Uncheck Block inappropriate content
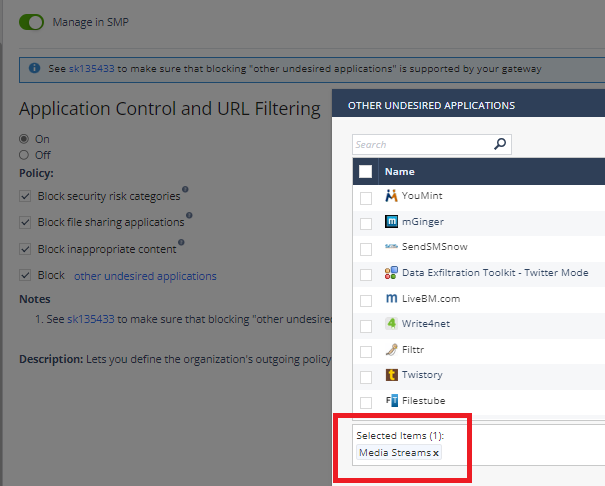 pyautogui.click(x=25, y=249)
